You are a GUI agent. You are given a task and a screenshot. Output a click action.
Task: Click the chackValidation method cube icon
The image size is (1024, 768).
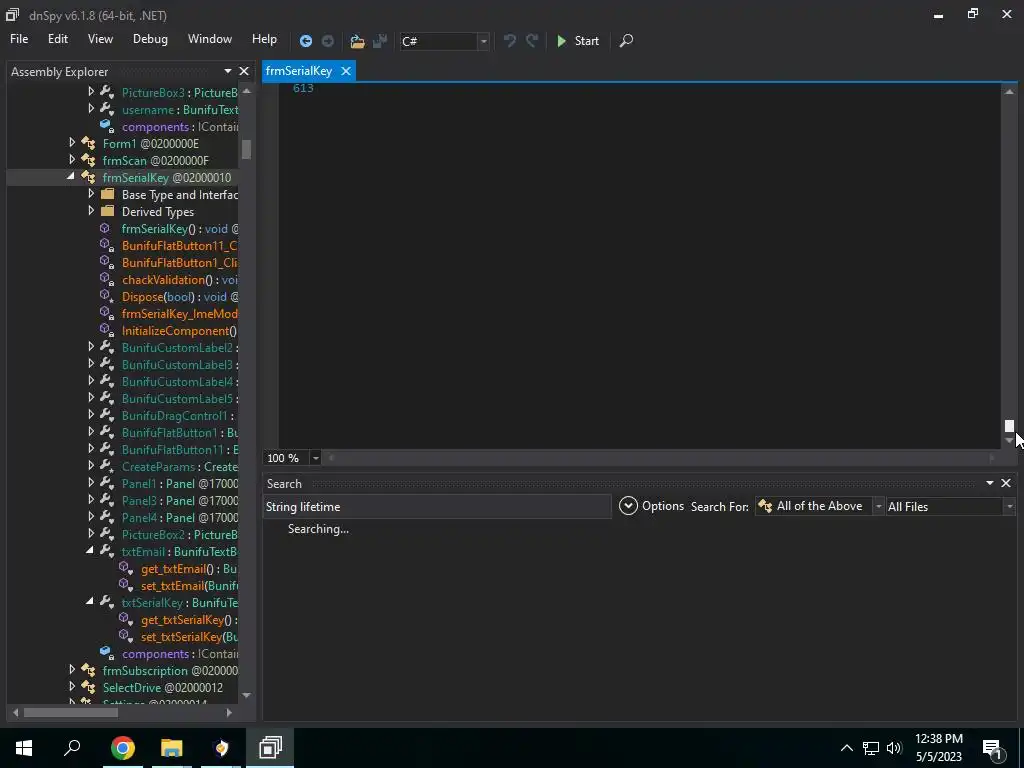[106, 280]
